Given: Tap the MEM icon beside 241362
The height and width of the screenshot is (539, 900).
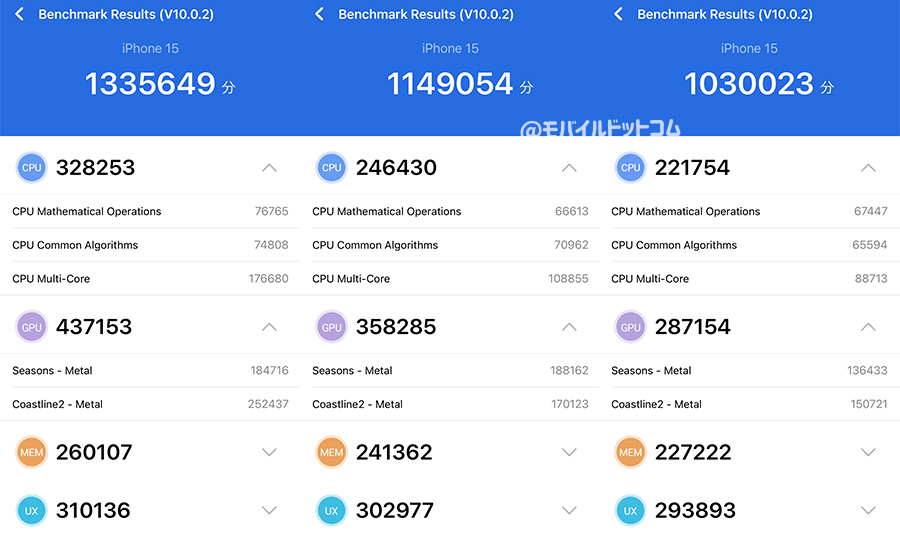Looking at the screenshot, I should (331, 452).
